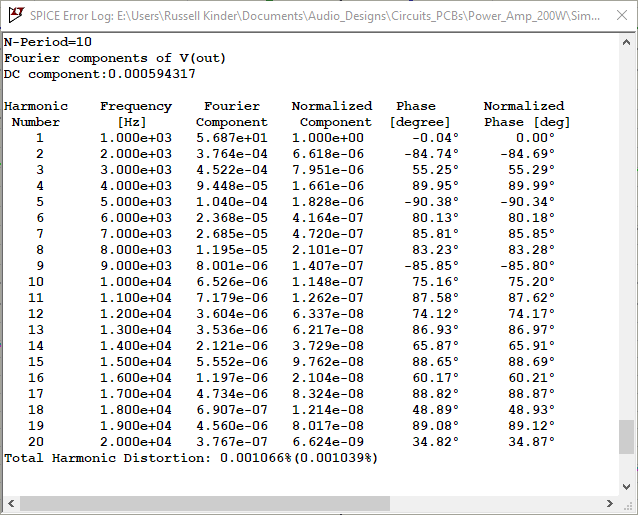Click the 'Phase [degree]' column header
This screenshot has width=638, height=515.
point(420,114)
